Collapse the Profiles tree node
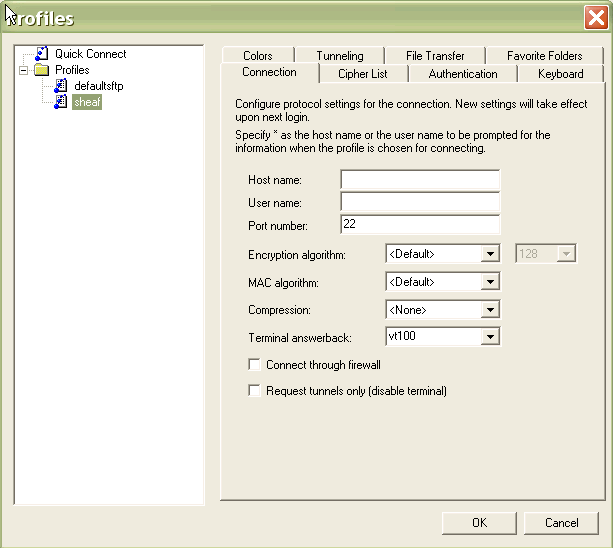Viewport: 613px width, 548px height. pos(23,70)
